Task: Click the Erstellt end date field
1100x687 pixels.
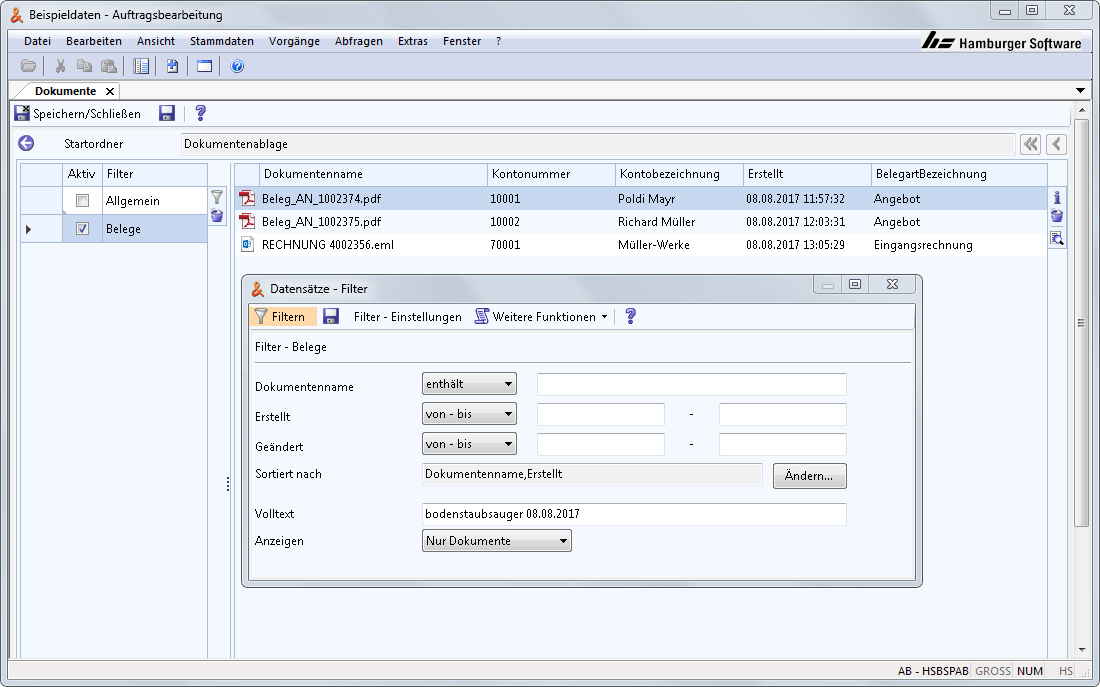Action: (x=783, y=414)
